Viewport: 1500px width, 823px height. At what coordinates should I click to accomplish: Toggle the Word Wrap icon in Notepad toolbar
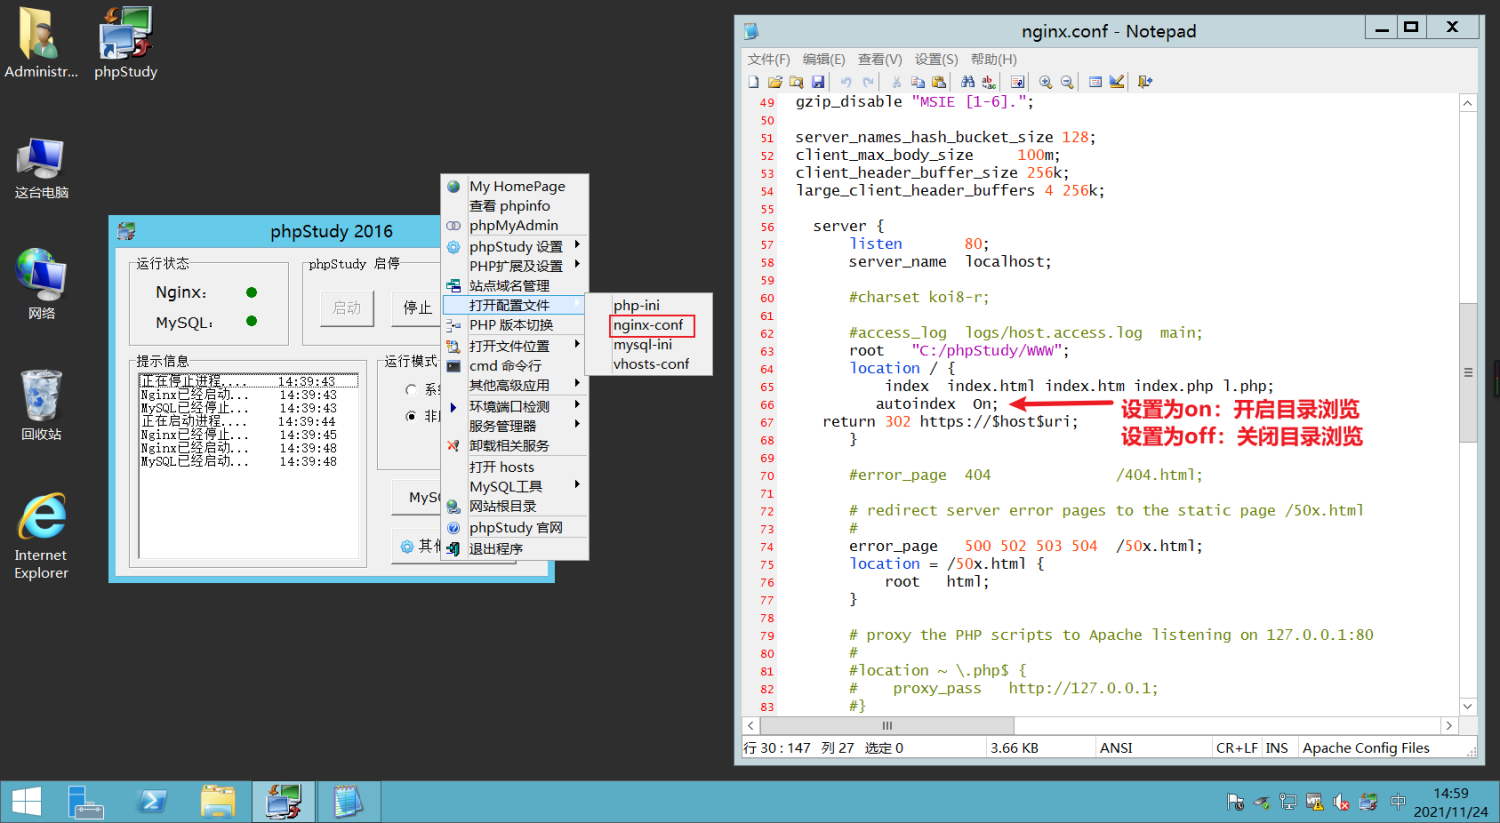(x=1017, y=82)
